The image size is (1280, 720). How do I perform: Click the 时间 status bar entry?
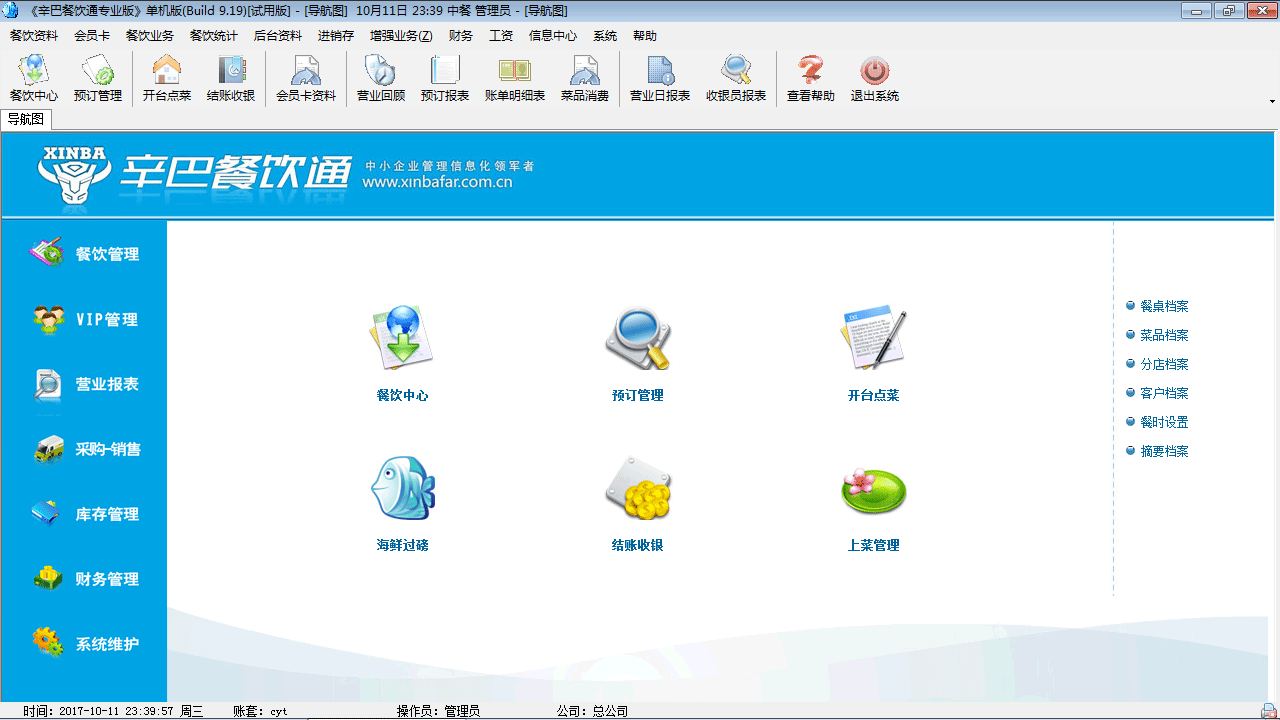[113, 711]
